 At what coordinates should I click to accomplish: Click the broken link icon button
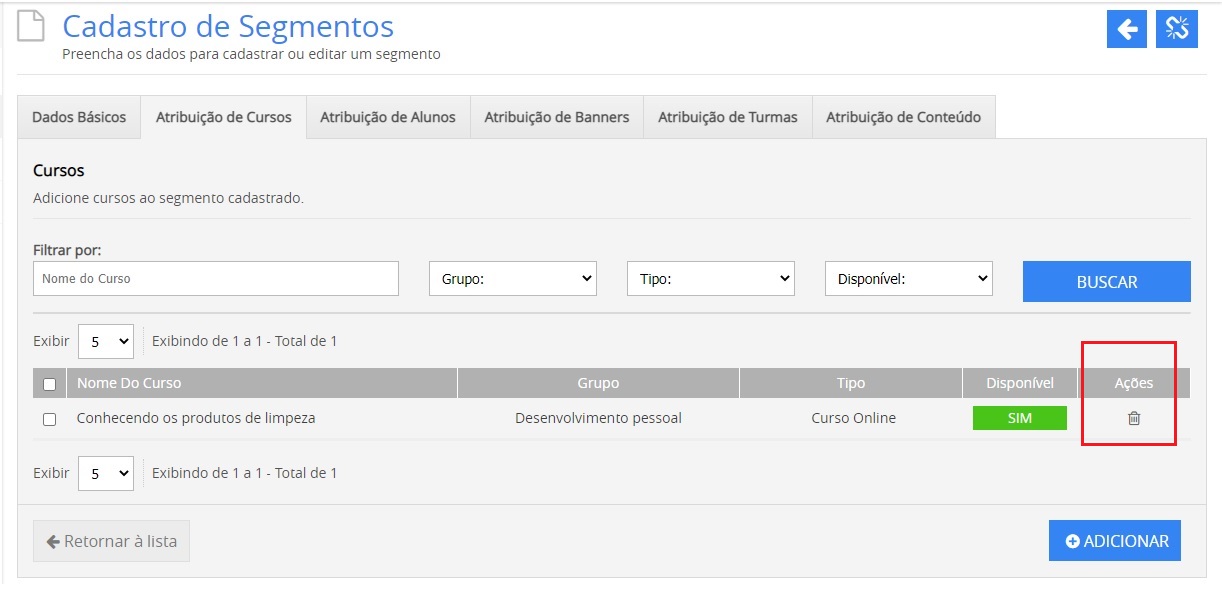1176,29
